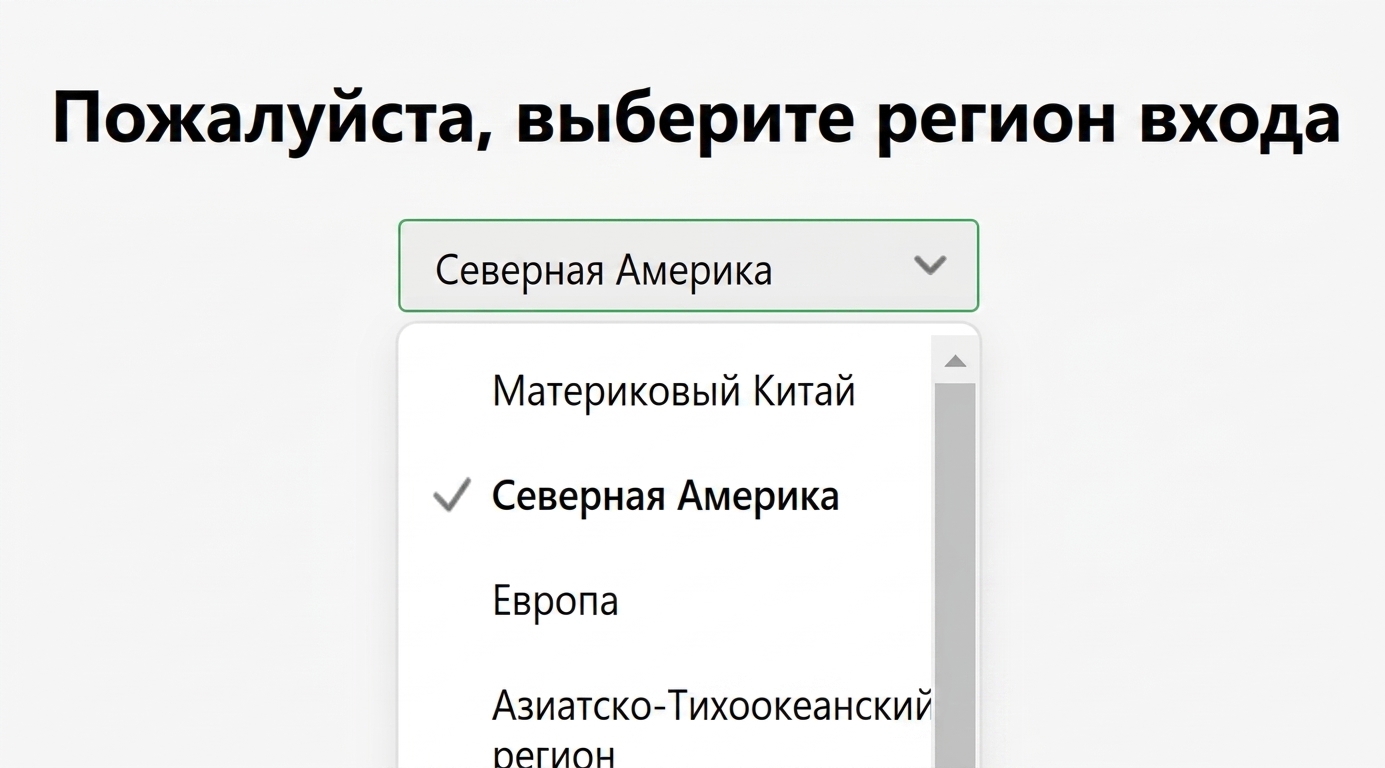Viewport: 1385px width, 768px height.
Task: Click the gray scrollbar thumb of the list
Action: point(955,575)
